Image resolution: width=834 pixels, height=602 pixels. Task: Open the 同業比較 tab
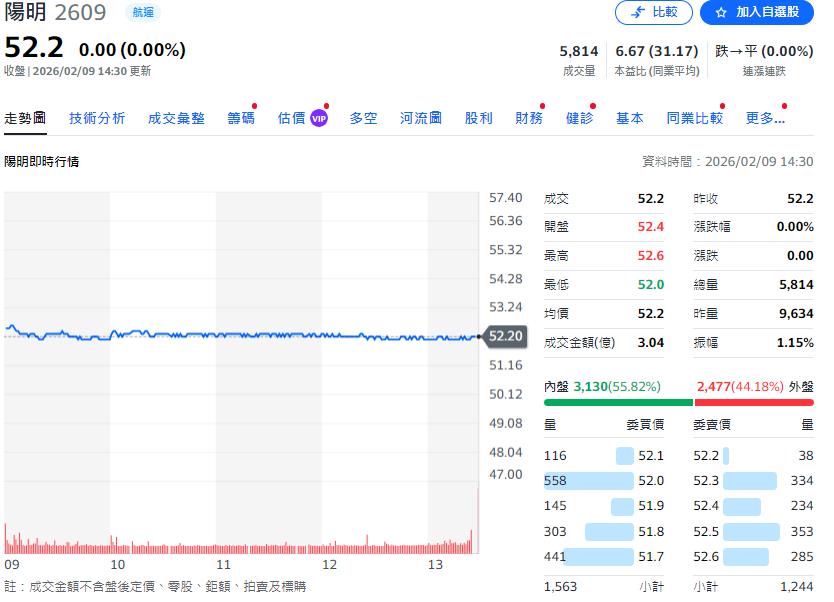696,117
